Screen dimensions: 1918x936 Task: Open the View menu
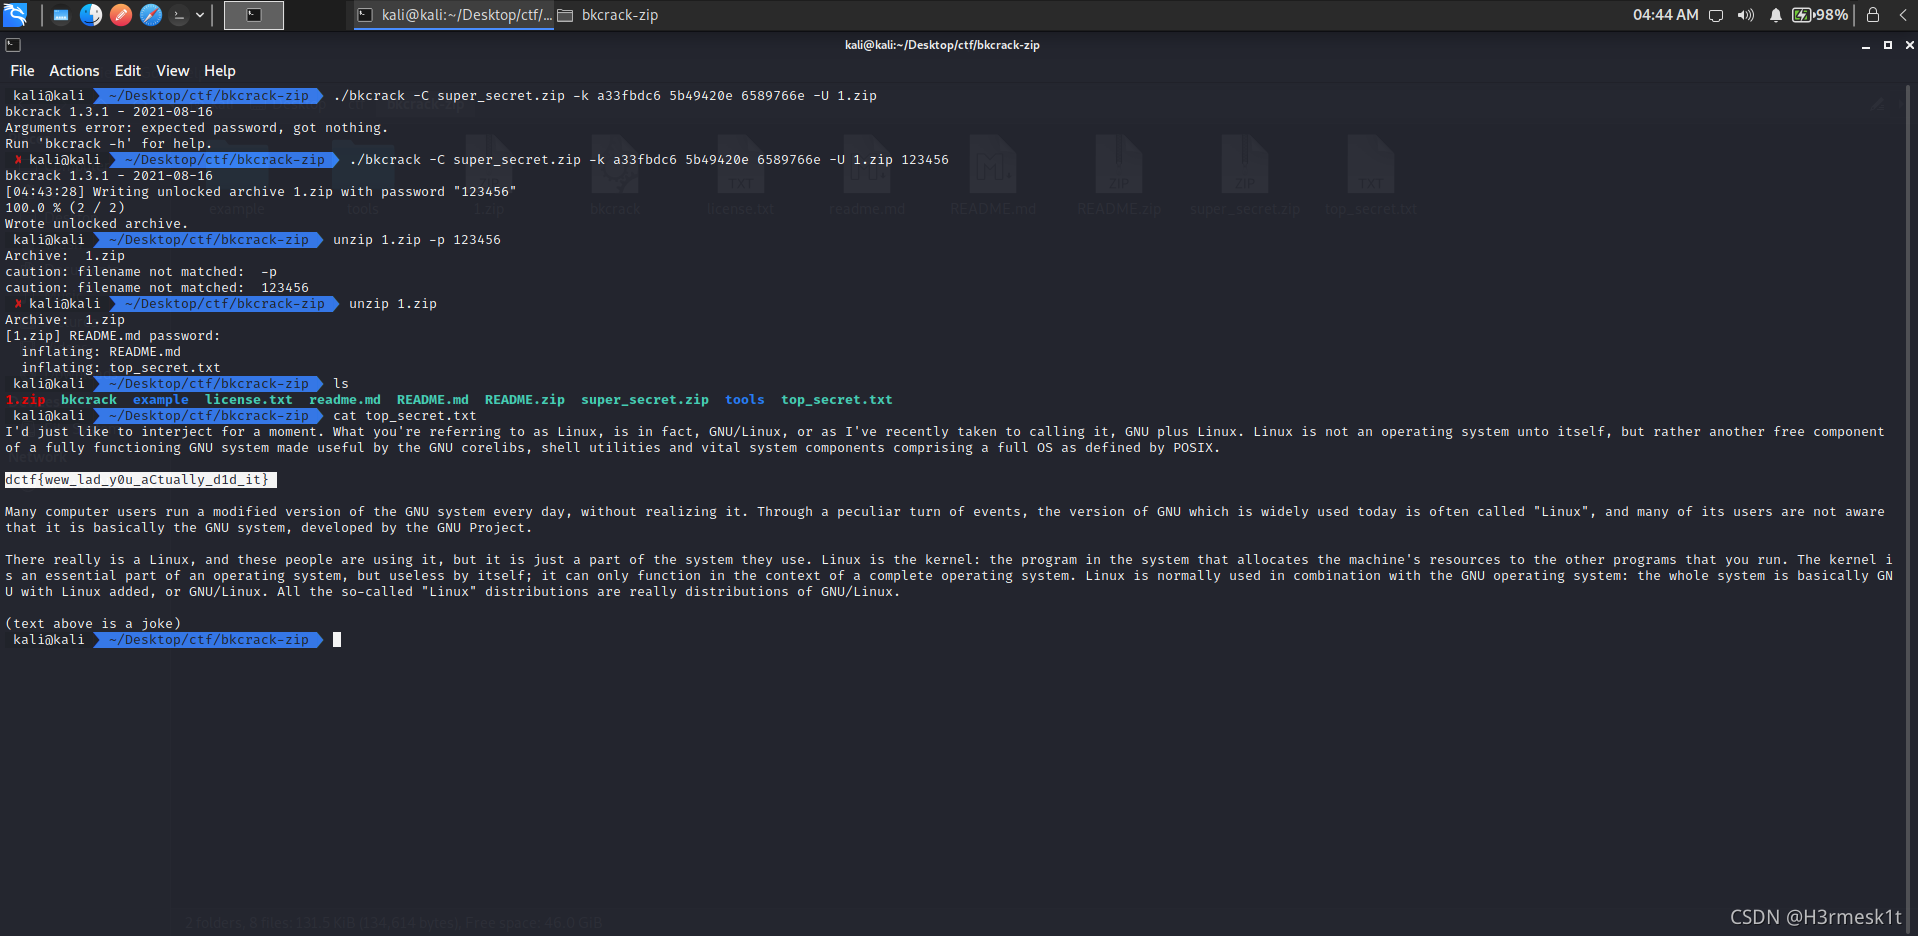click(x=172, y=71)
